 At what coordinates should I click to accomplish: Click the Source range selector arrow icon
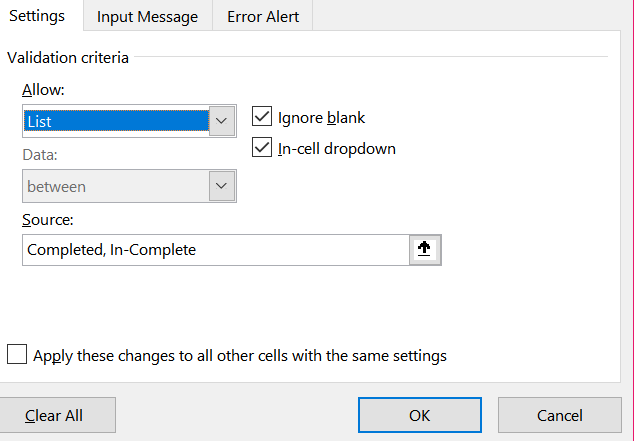coord(424,250)
